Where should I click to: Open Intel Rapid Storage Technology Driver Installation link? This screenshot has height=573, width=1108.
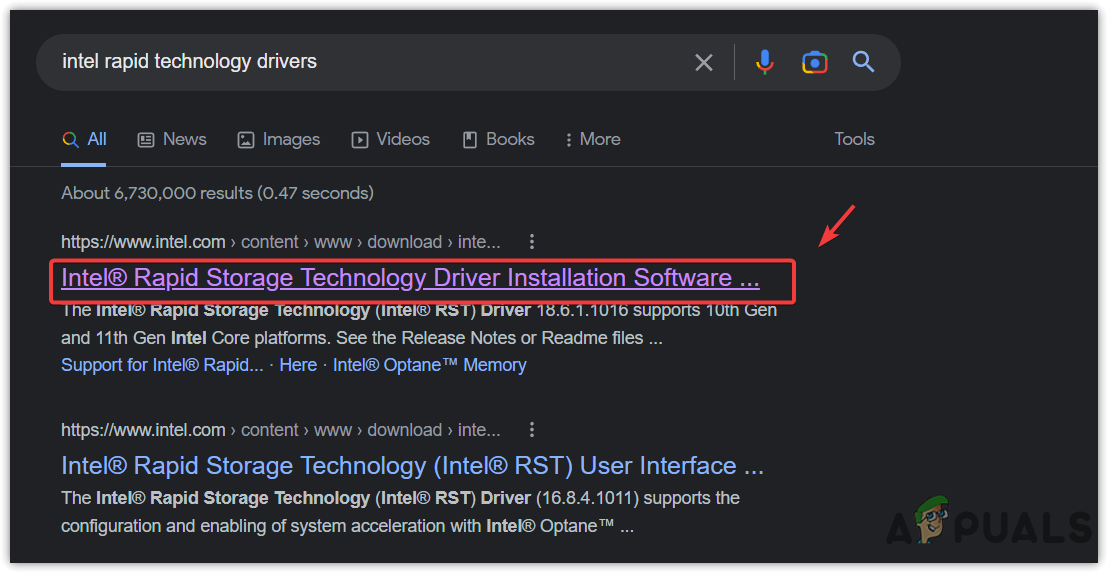410,278
